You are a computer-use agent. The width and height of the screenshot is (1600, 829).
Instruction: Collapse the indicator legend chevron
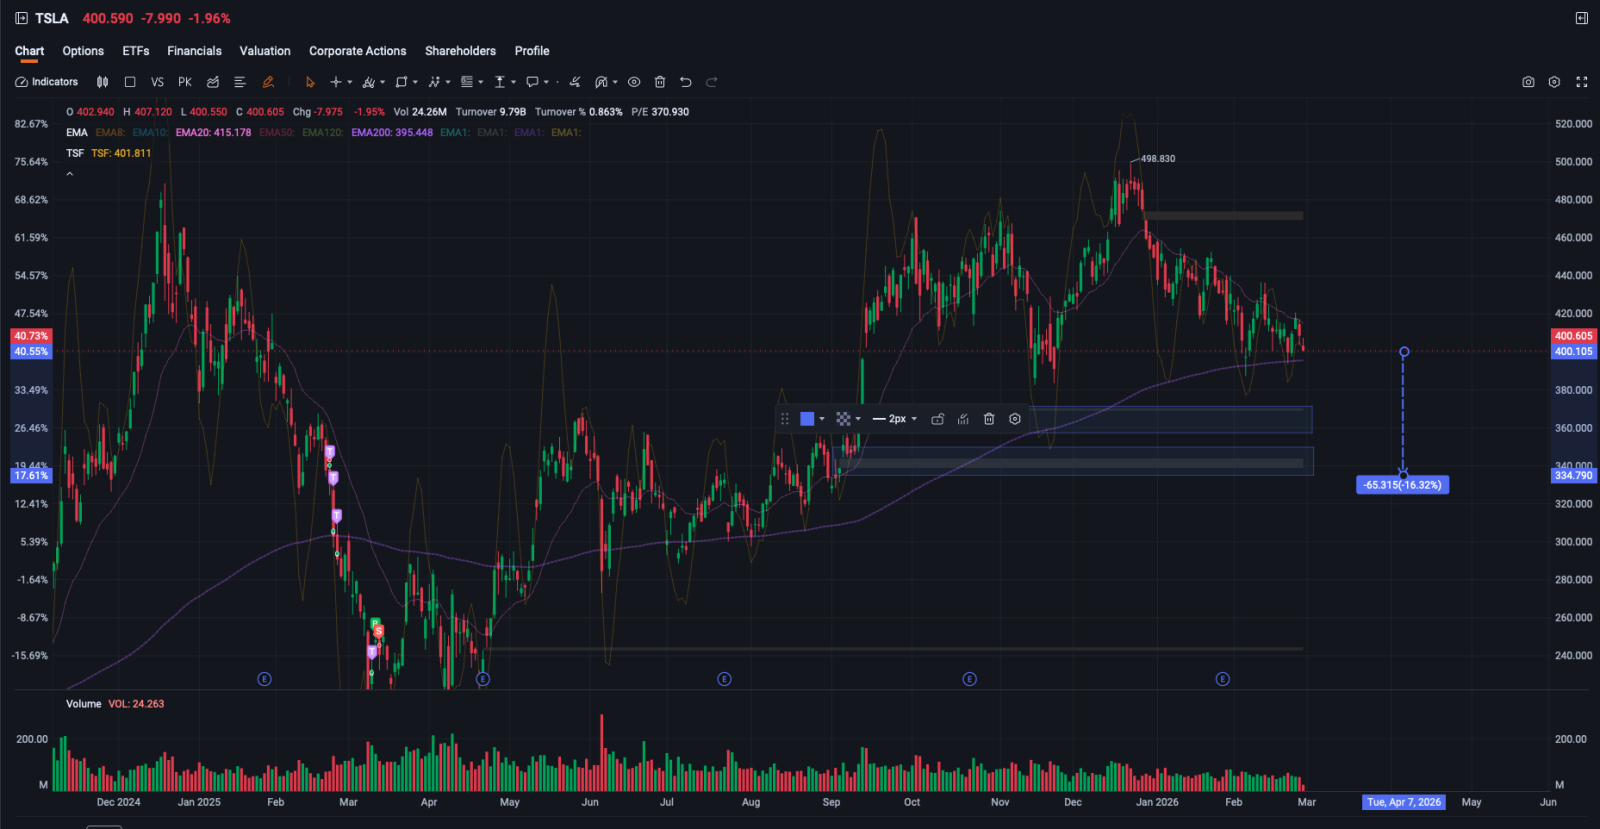(70, 174)
